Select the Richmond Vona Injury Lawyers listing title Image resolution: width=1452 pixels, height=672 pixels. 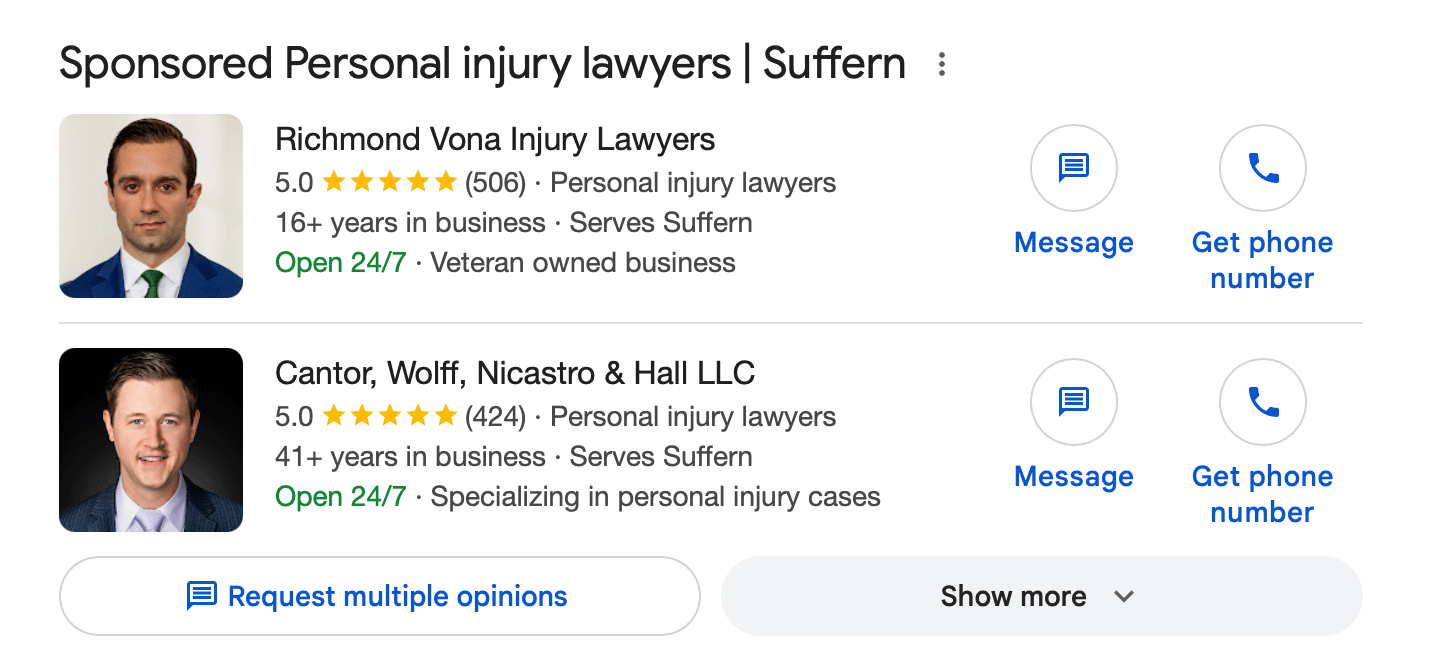(495, 139)
